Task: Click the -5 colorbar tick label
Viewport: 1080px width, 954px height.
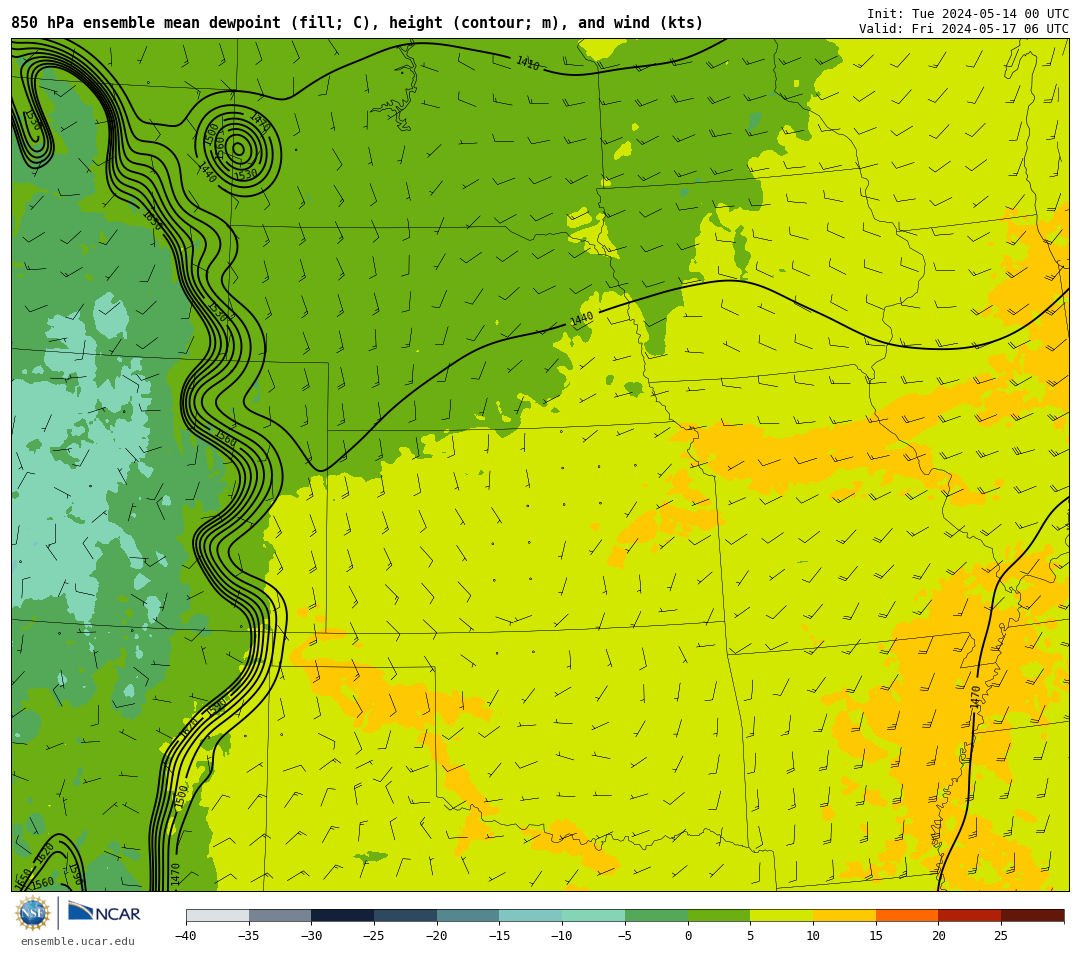Action: tap(625, 935)
